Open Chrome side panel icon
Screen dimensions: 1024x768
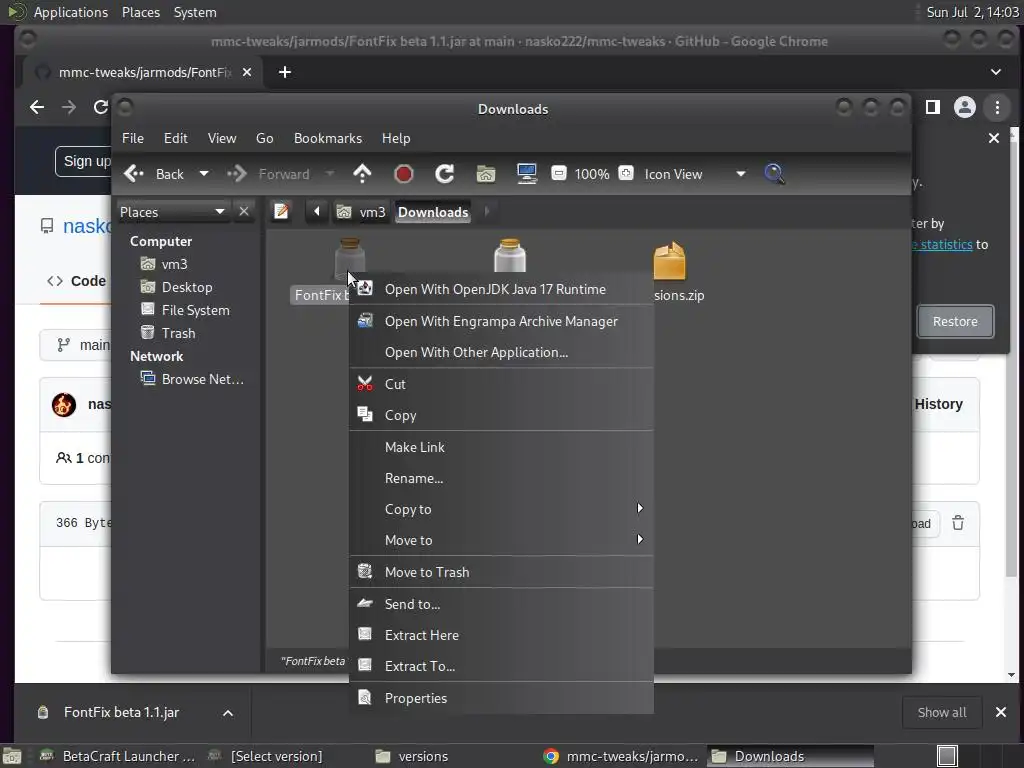tap(933, 107)
